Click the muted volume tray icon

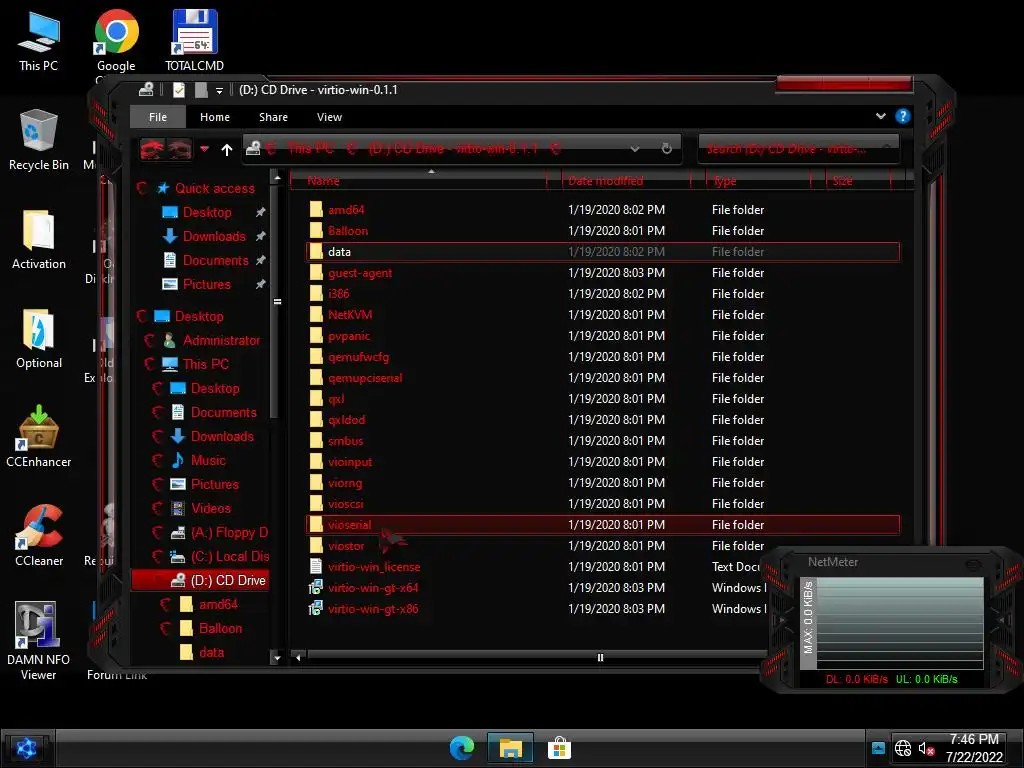926,748
